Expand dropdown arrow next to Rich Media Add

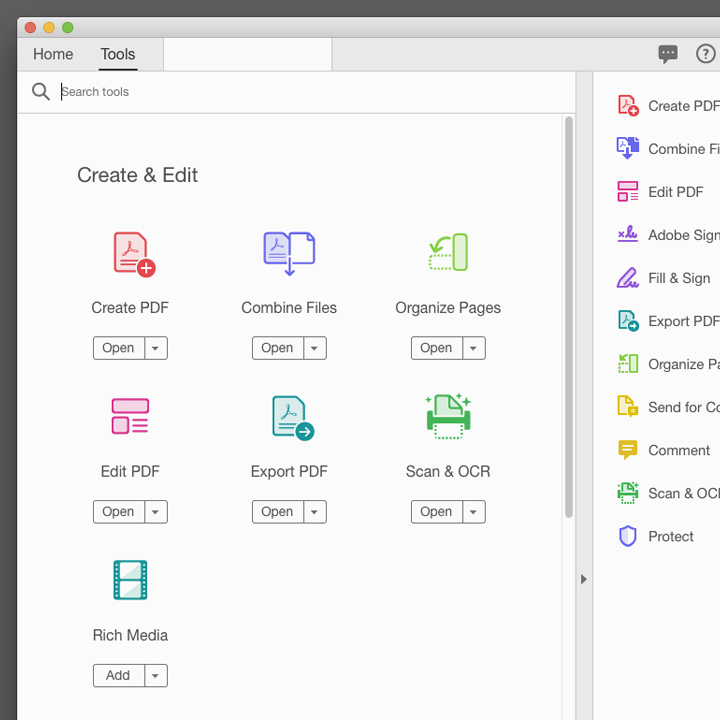point(156,676)
